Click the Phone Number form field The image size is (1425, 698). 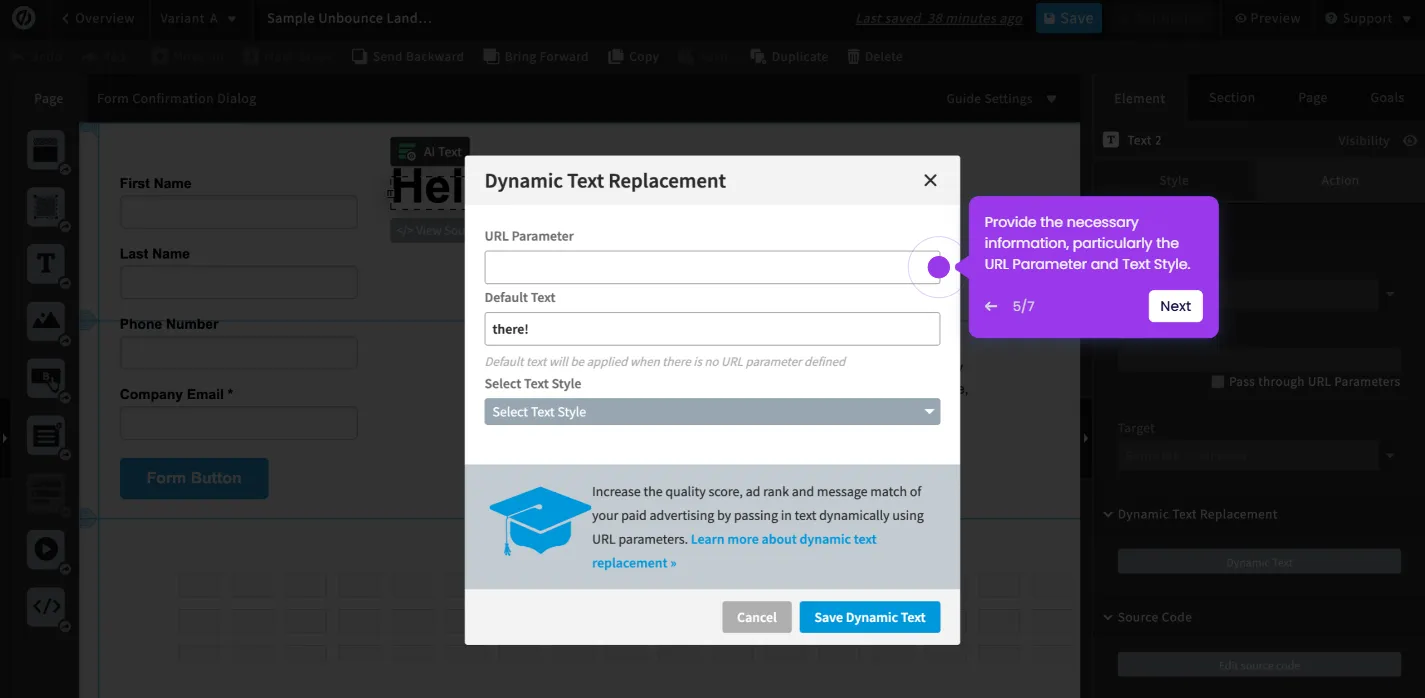[238, 353]
